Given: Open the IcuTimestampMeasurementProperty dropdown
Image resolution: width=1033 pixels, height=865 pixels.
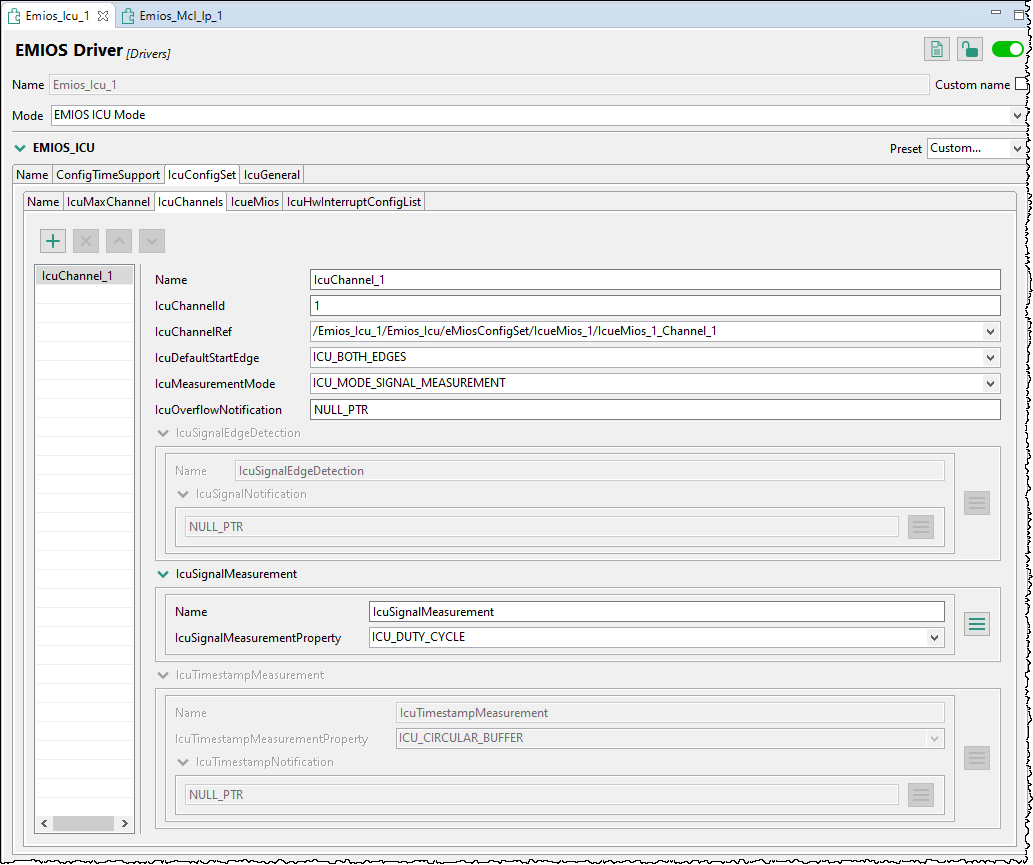Looking at the screenshot, I should click(670, 739).
